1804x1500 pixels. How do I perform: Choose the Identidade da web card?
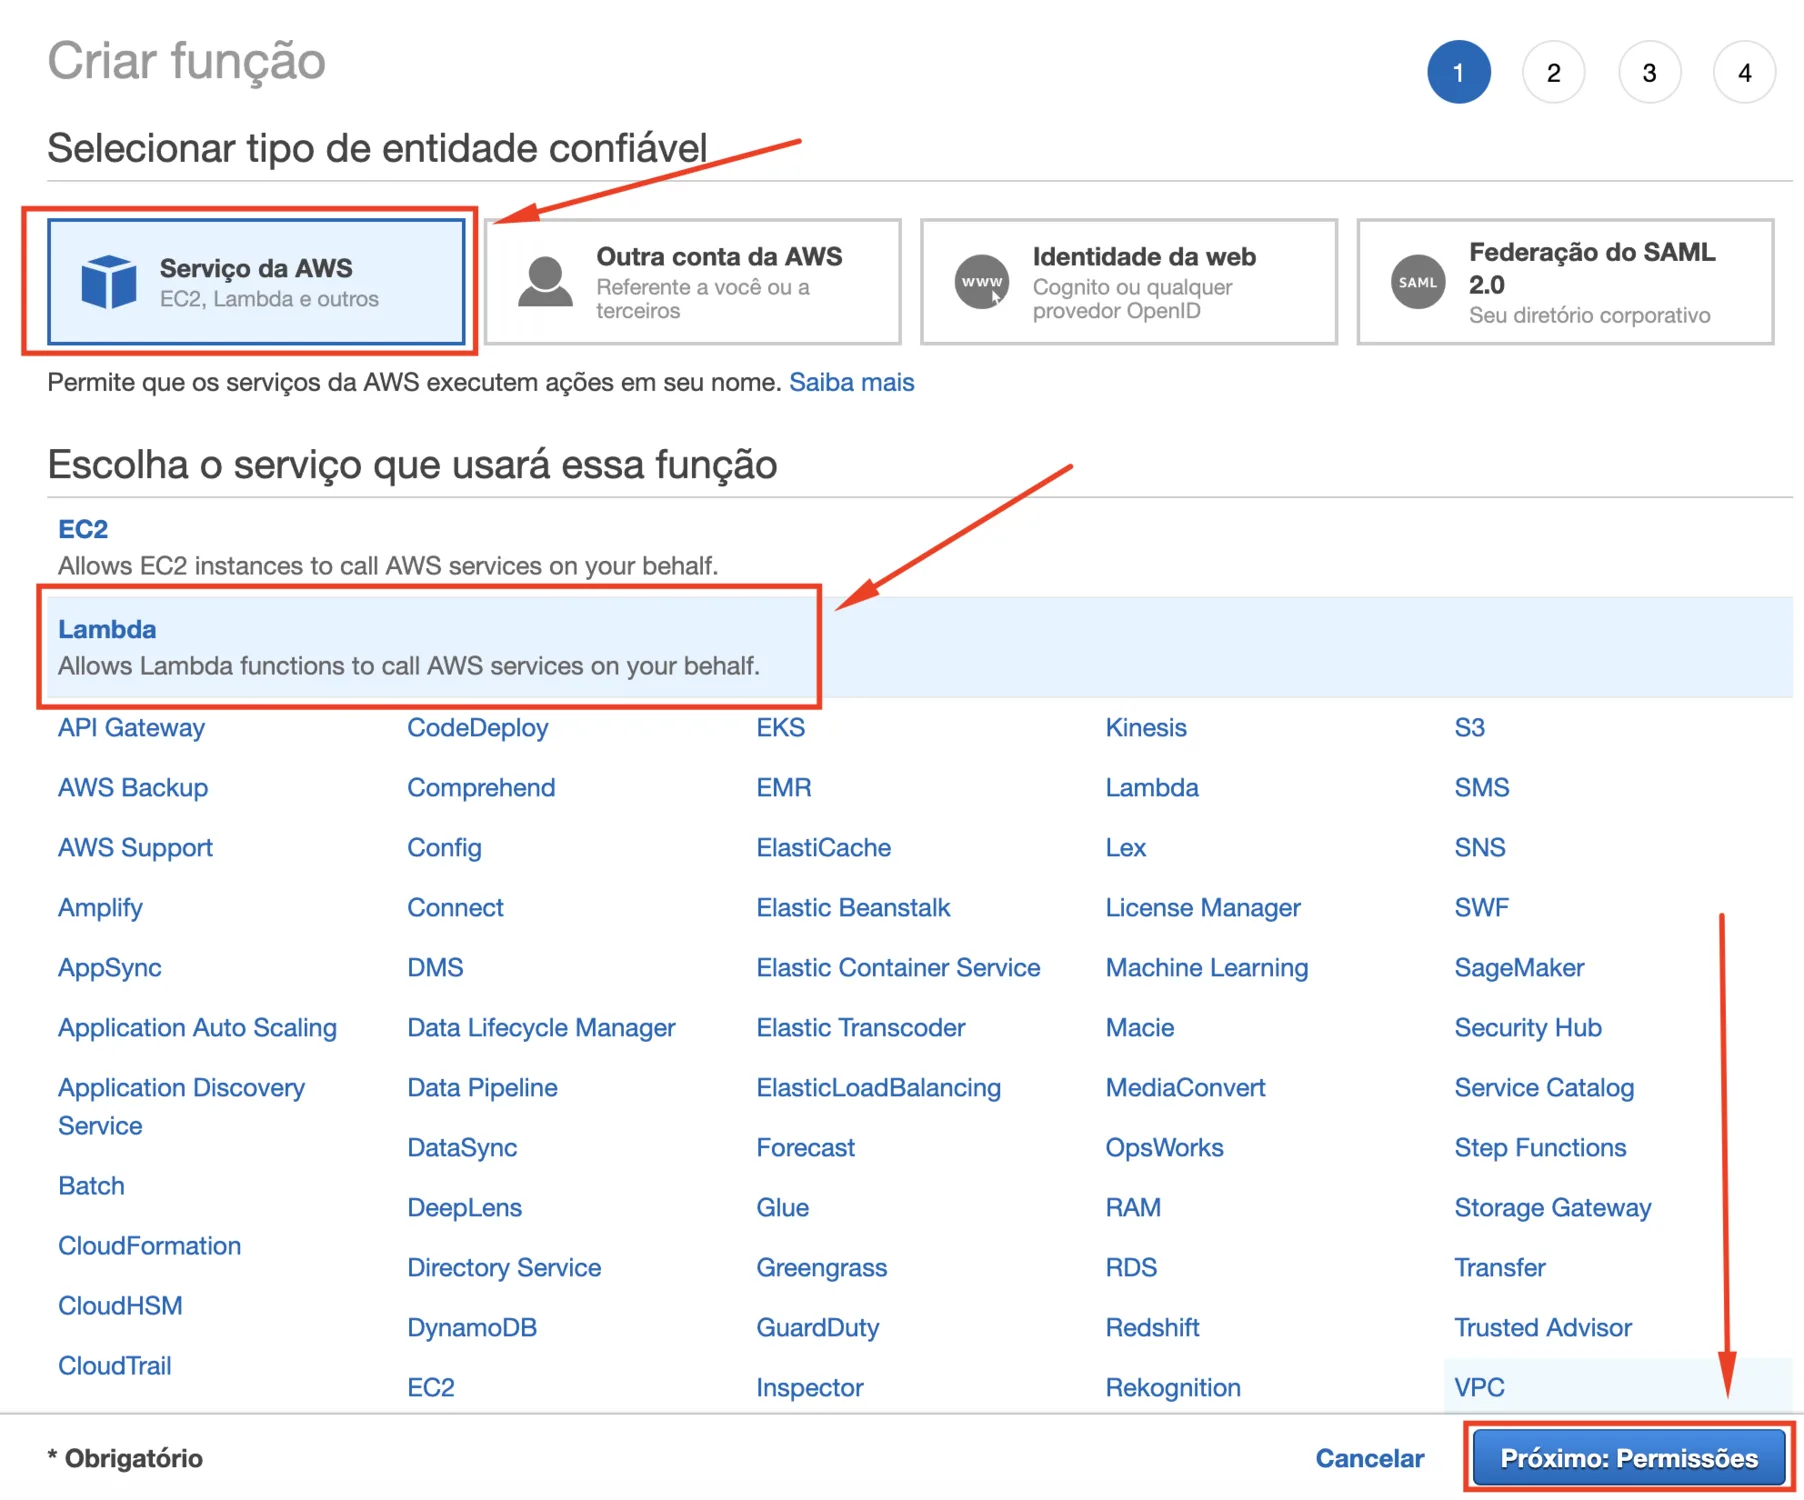coord(1128,282)
